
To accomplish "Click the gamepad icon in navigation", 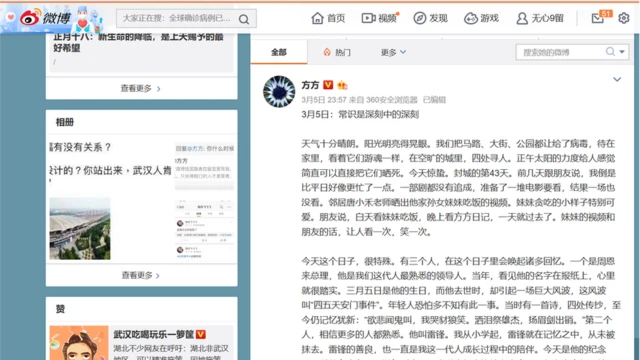I will pos(471,18).
